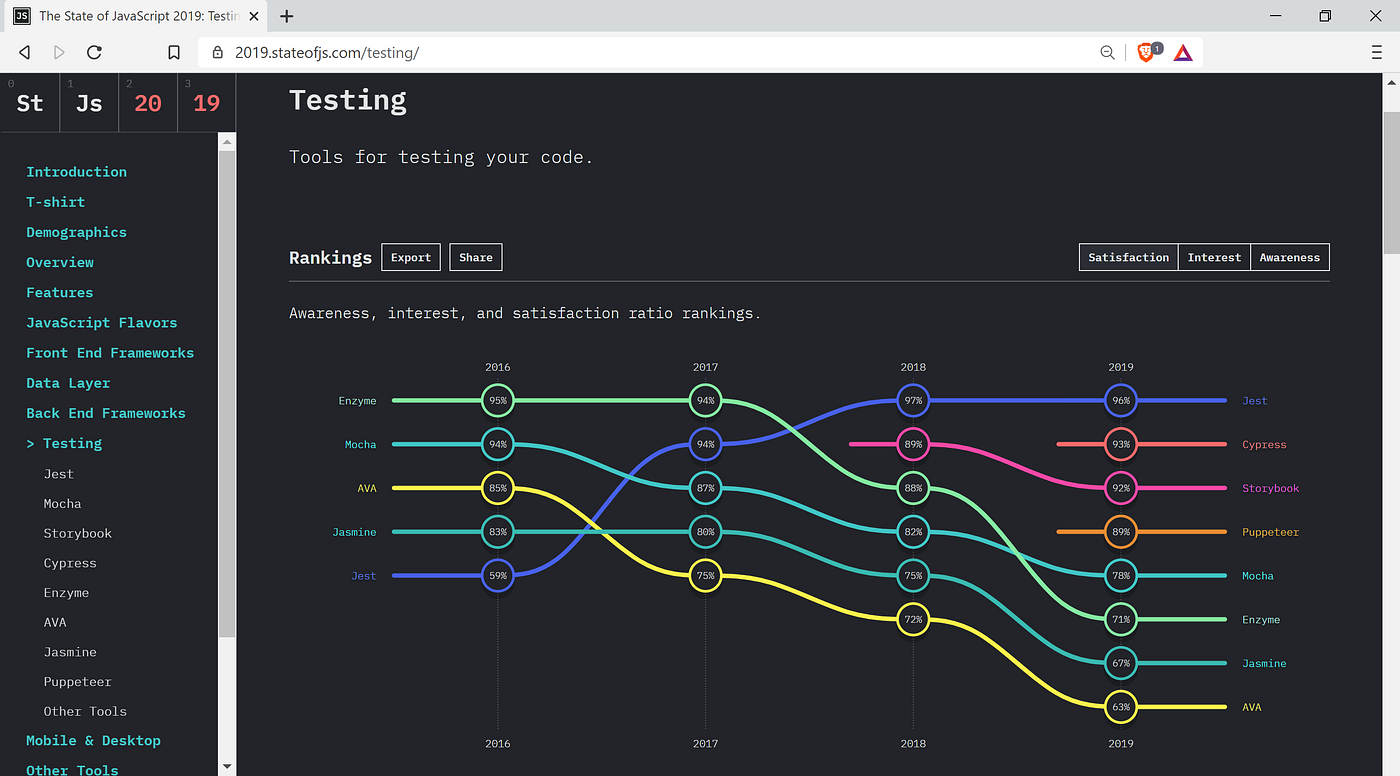
Task: Open Back End Frameworks section
Action: point(106,413)
